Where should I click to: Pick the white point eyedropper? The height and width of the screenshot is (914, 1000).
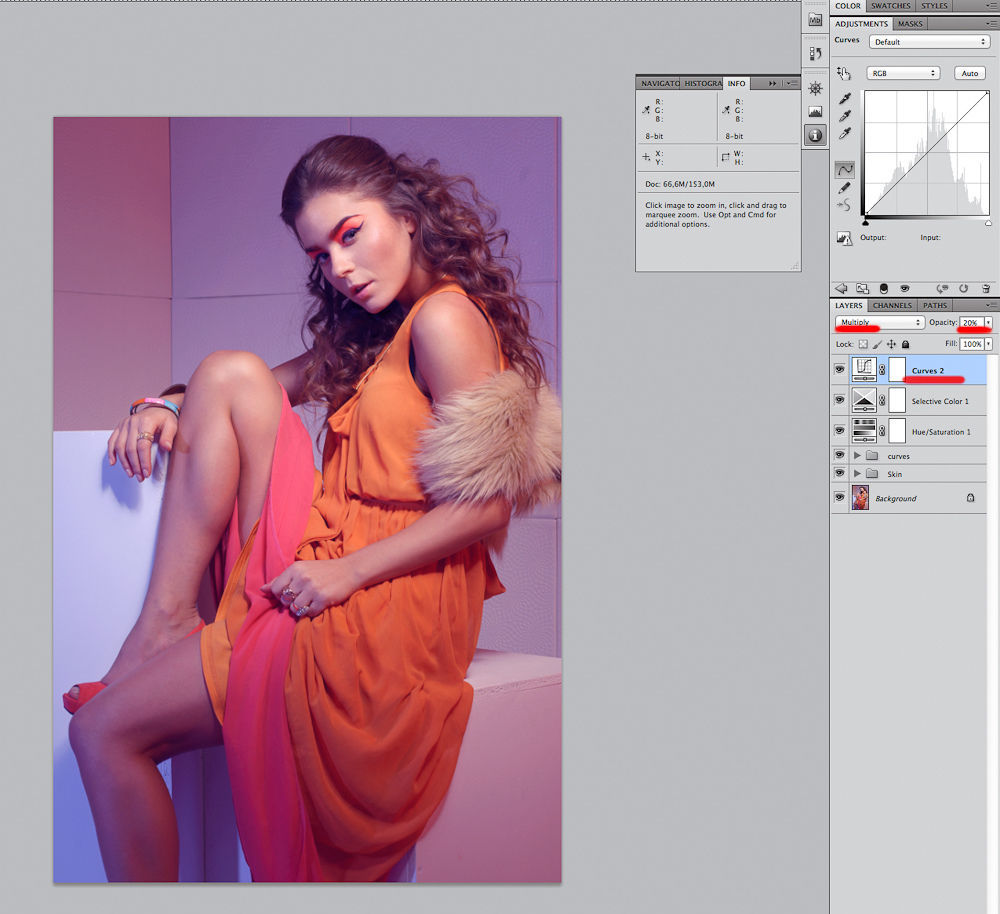(x=845, y=133)
